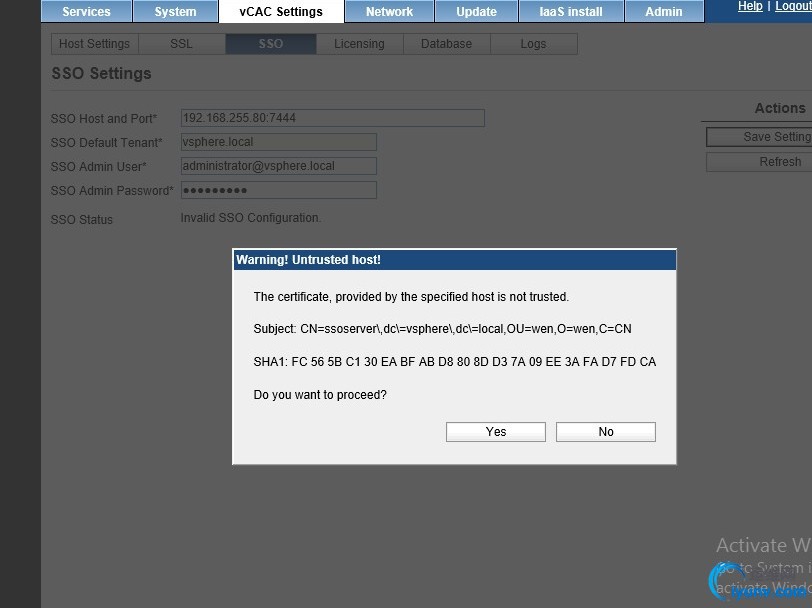Open the IaaS install tab
This screenshot has width=812, height=608.
[571, 11]
